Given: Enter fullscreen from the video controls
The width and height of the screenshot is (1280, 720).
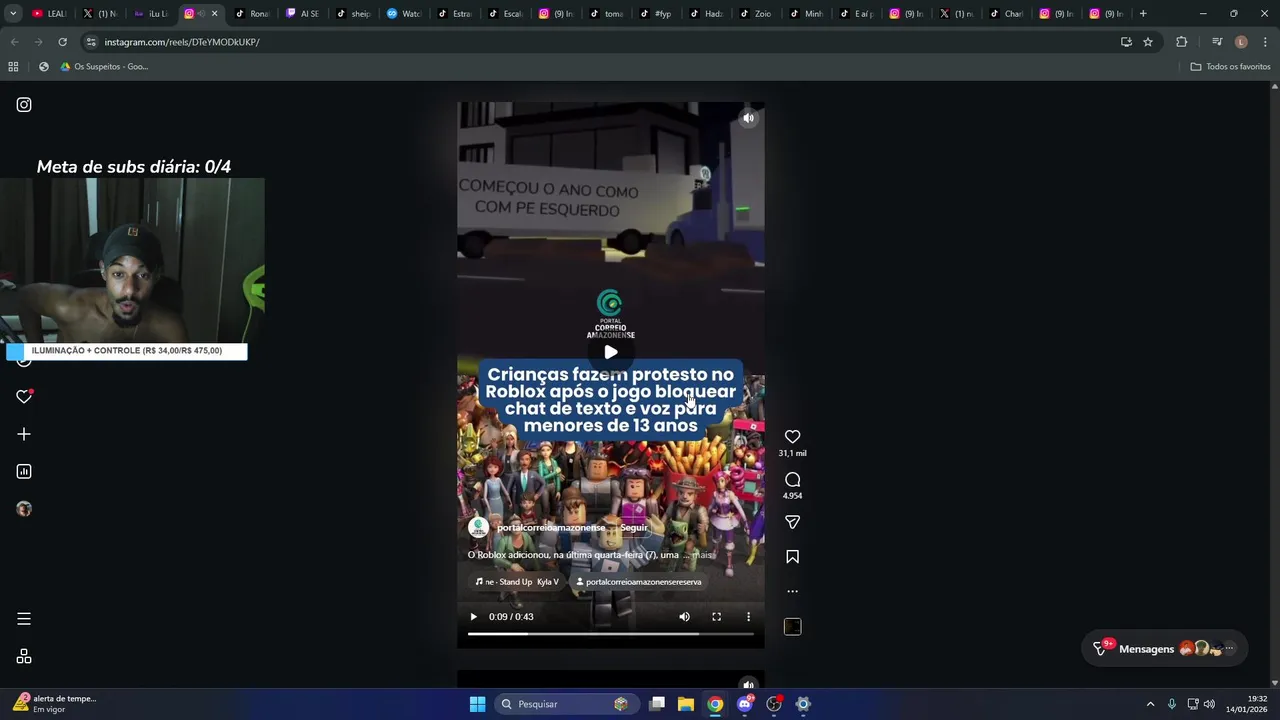Looking at the screenshot, I should [x=716, y=617].
